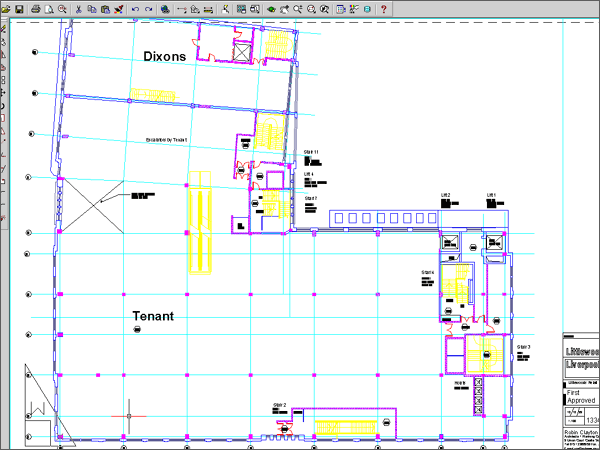Click the Lift 1 annotation
Viewport: 600px width, 450px height.
pyautogui.click(x=491, y=195)
